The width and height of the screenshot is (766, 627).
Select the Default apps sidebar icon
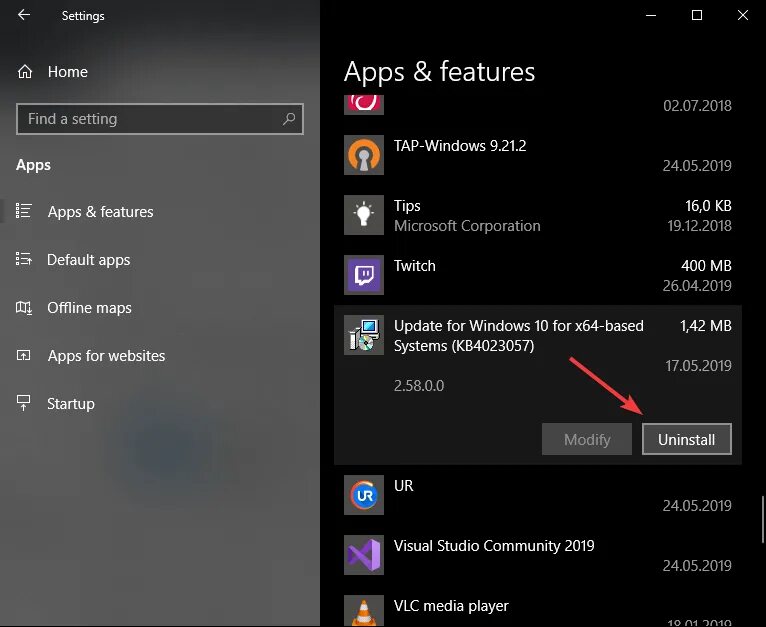23,259
